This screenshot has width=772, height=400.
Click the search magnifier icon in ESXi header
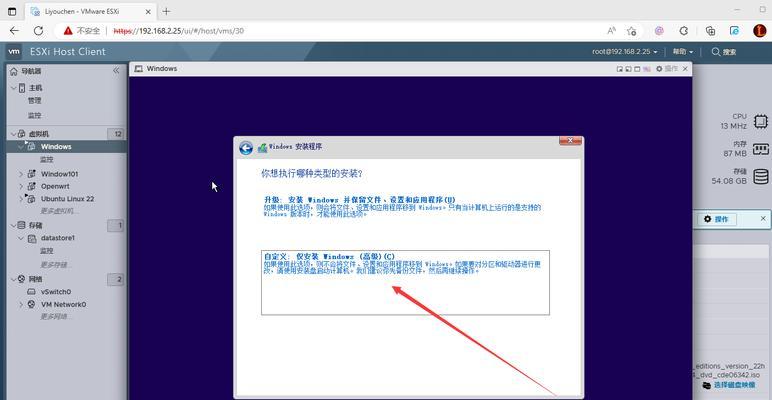point(716,52)
